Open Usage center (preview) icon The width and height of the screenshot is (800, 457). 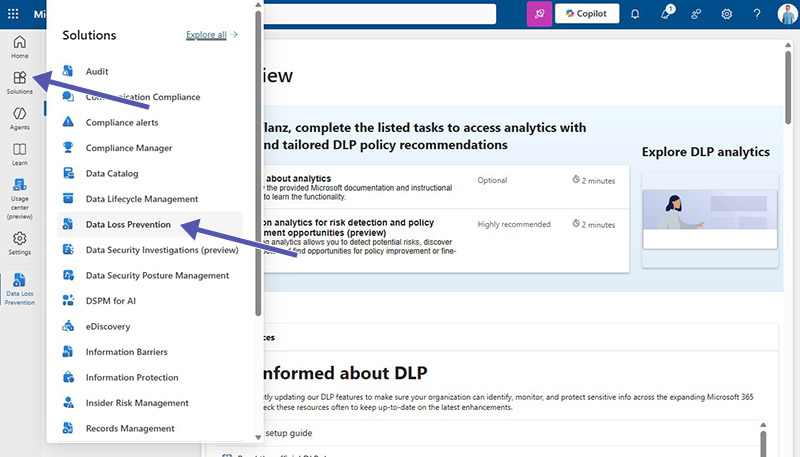[x=19, y=185]
